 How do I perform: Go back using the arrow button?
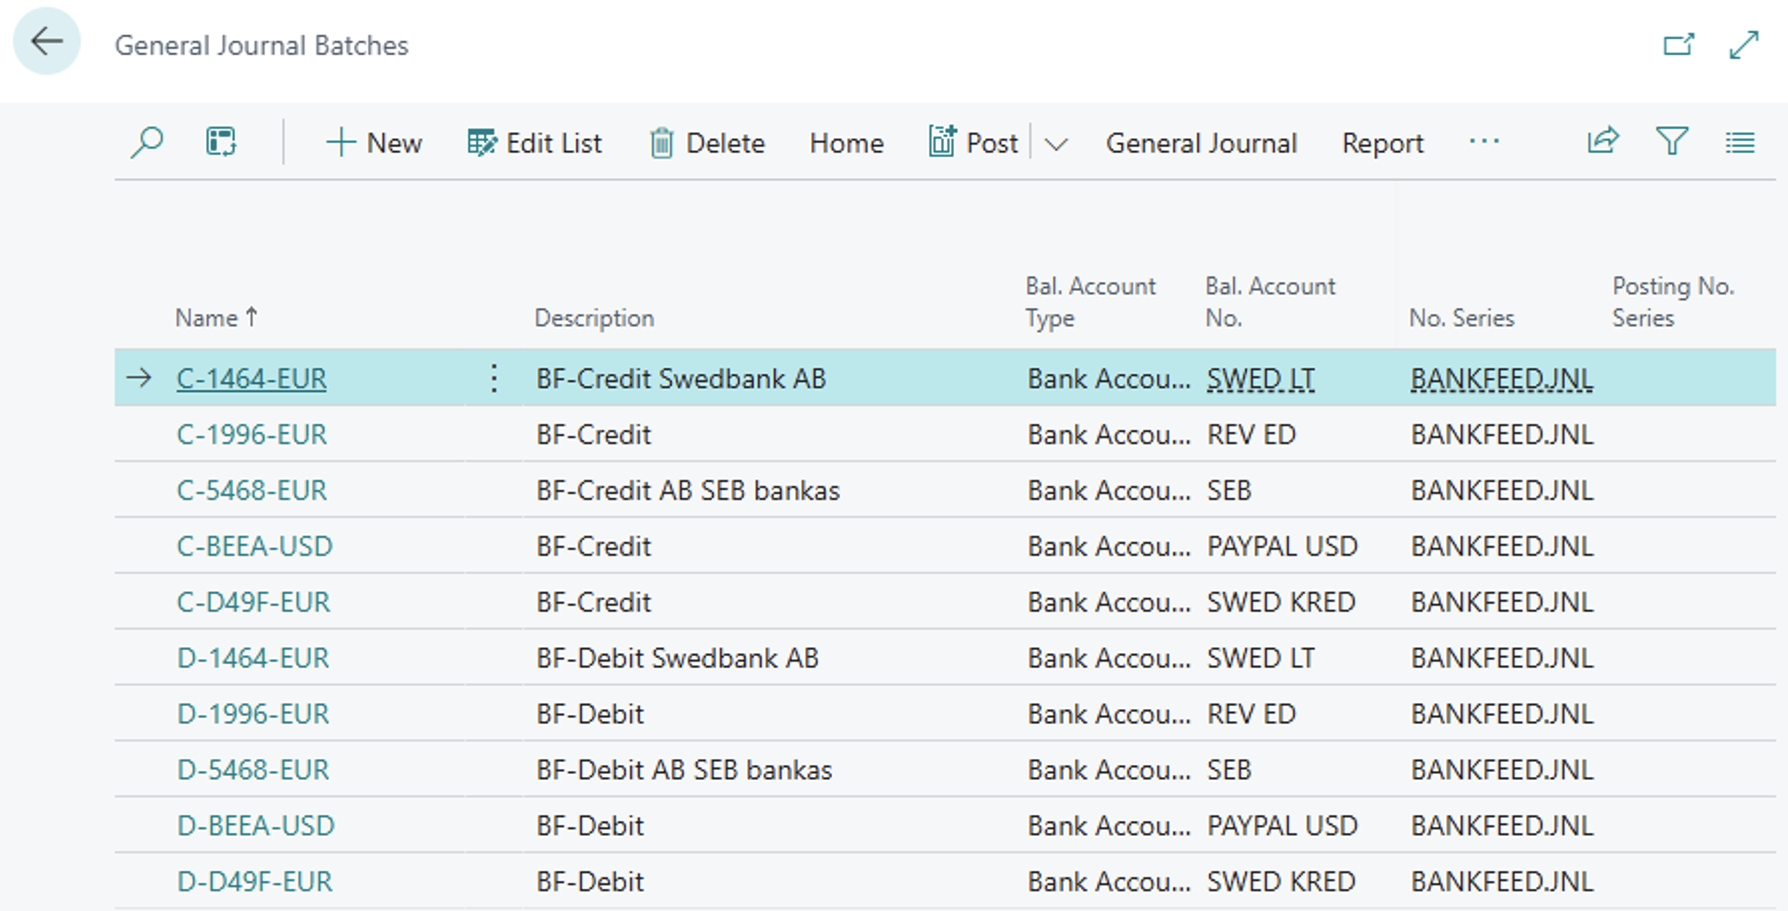46,42
